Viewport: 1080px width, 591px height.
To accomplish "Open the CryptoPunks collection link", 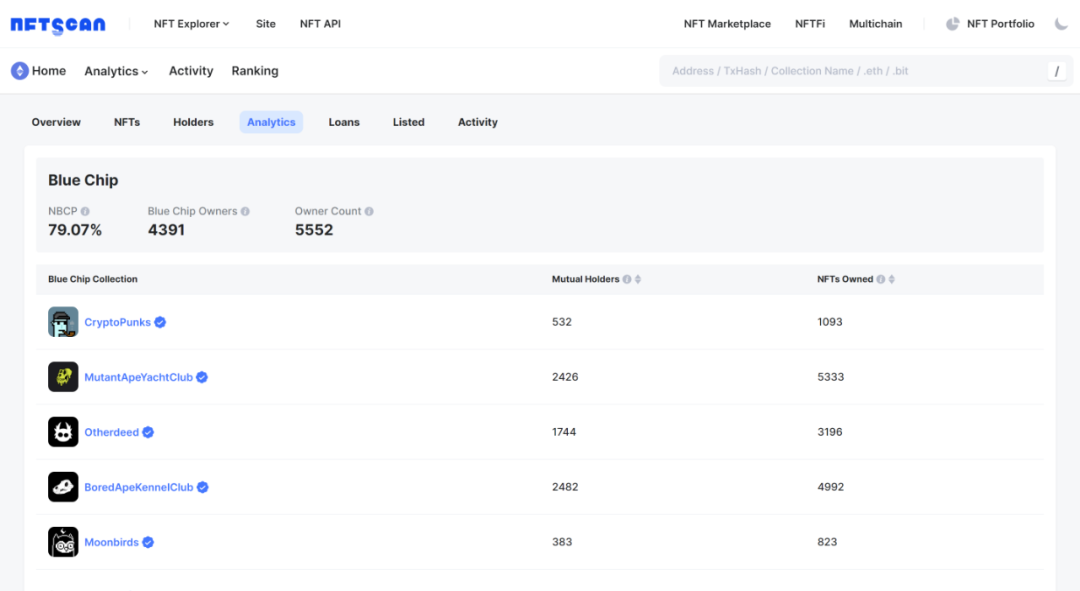I will click(117, 322).
